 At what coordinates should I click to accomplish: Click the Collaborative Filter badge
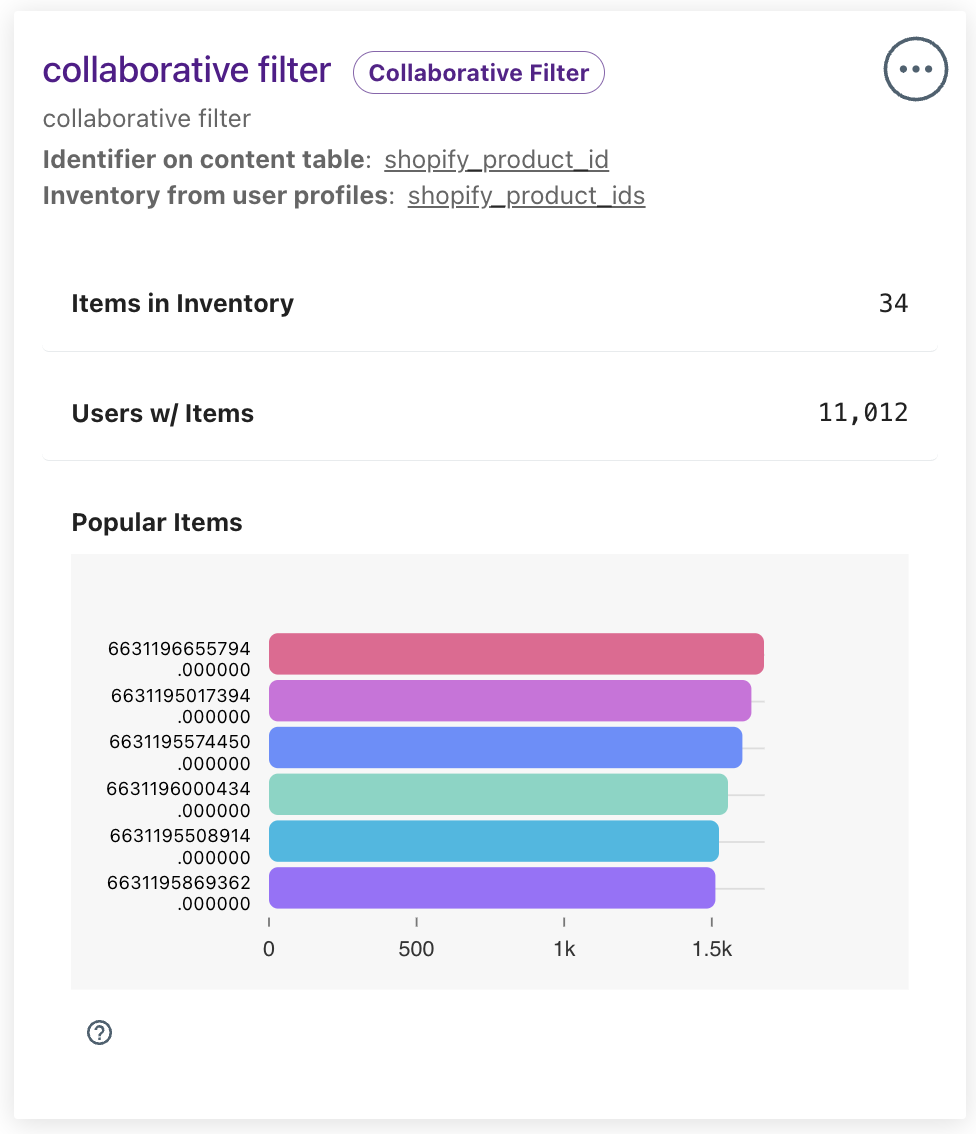click(x=479, y=73)
